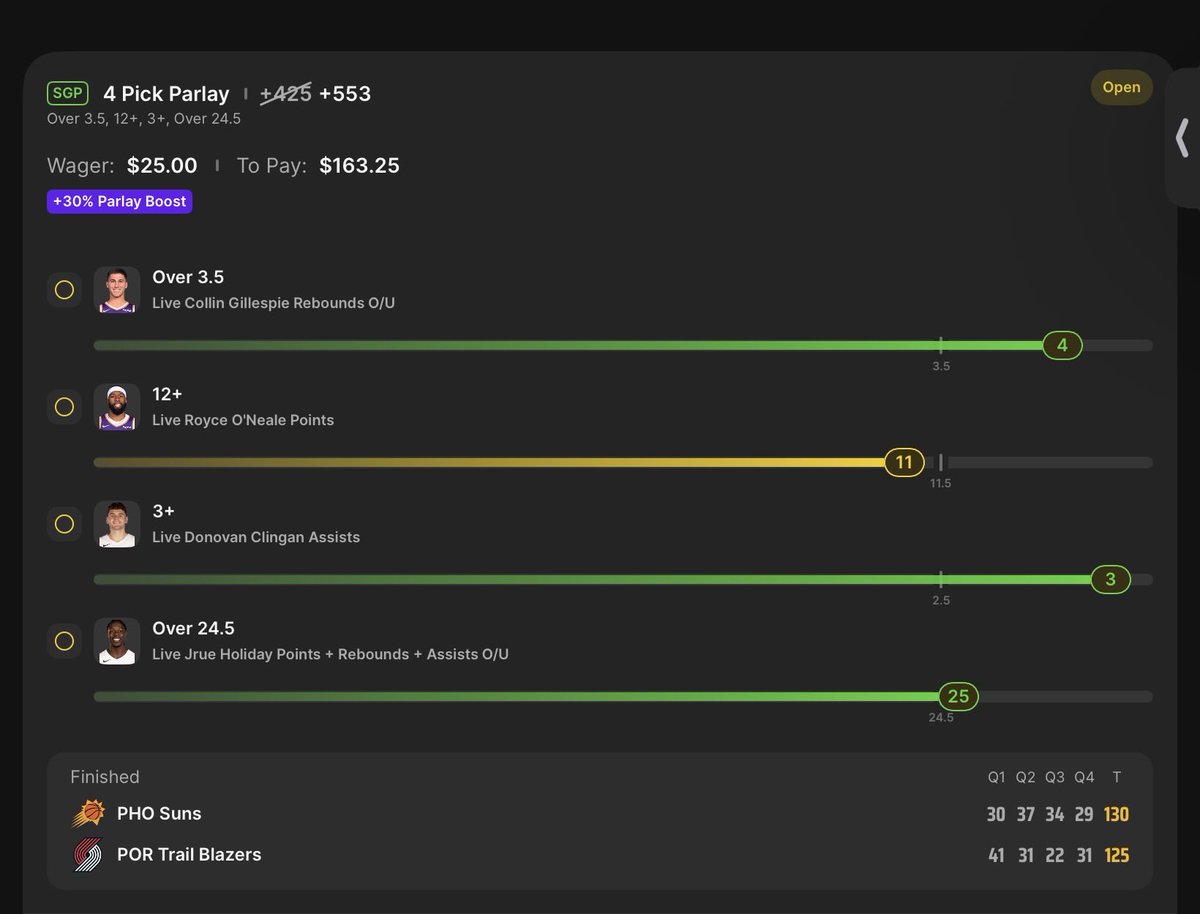This screenshot has height=914, width=1200.
Task: Click the picks summary line under title
Action: pyautogui.click(x=144, y=119)
